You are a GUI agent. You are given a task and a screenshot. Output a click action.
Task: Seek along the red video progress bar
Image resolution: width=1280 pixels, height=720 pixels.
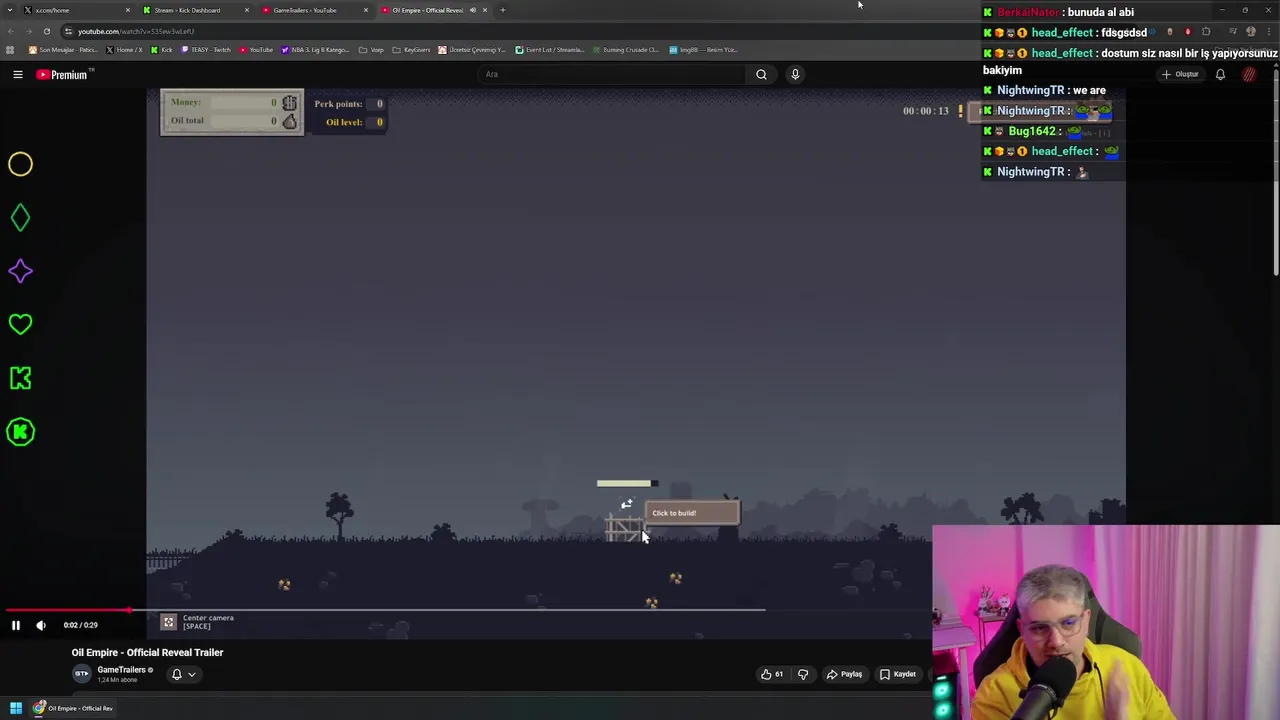(67, 609)
